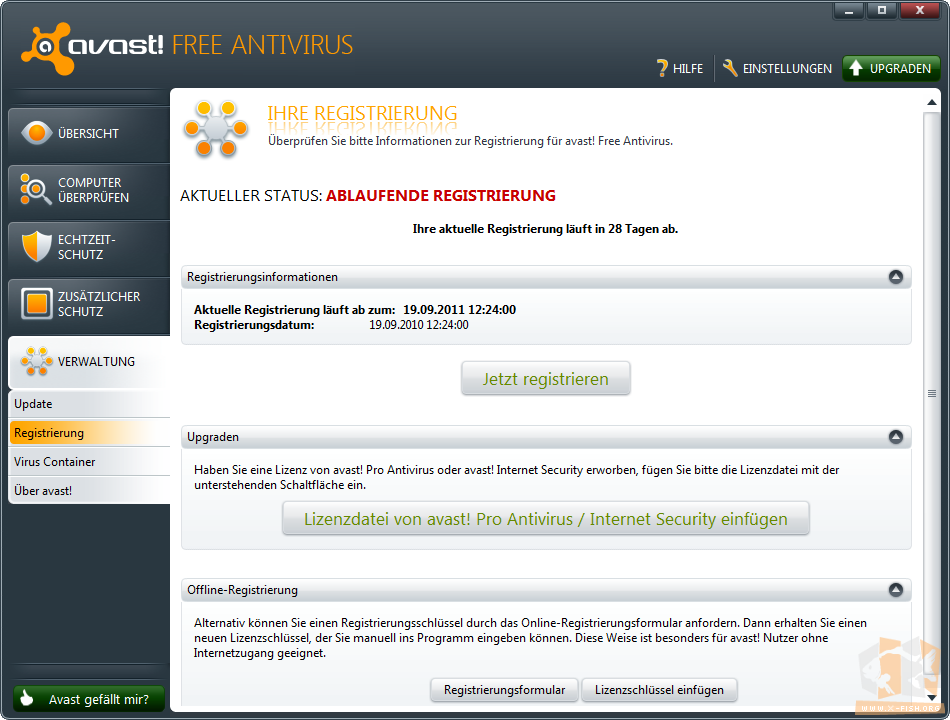Viewport: 950px width, 720px height.
Task: Click the Upgraden button label
Action: click(x=900, y=68)
